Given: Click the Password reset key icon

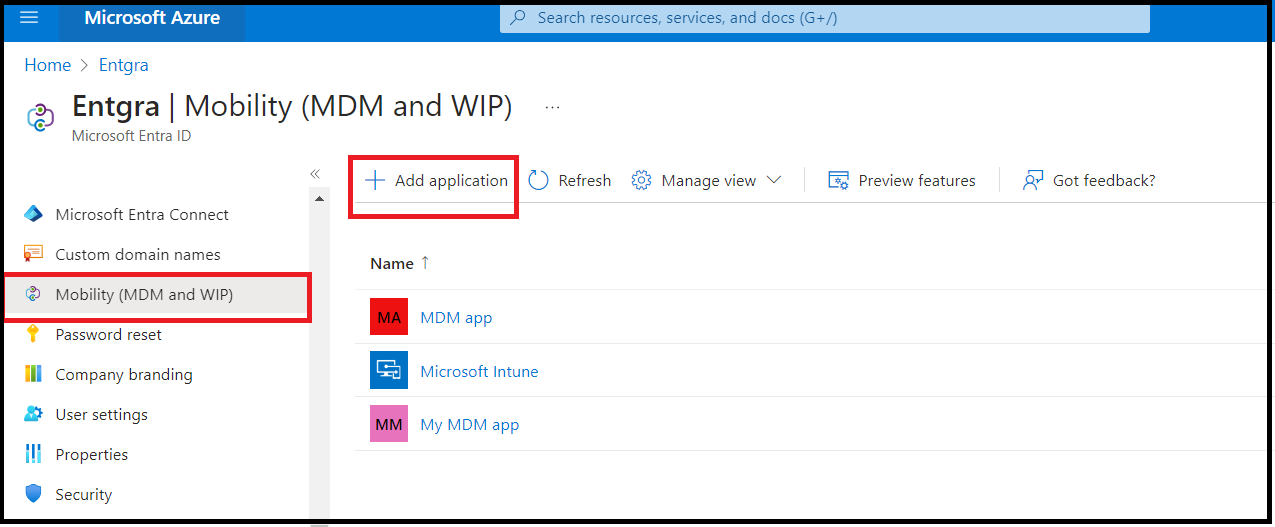Looking at the screenshot, I should pos(33,334).
